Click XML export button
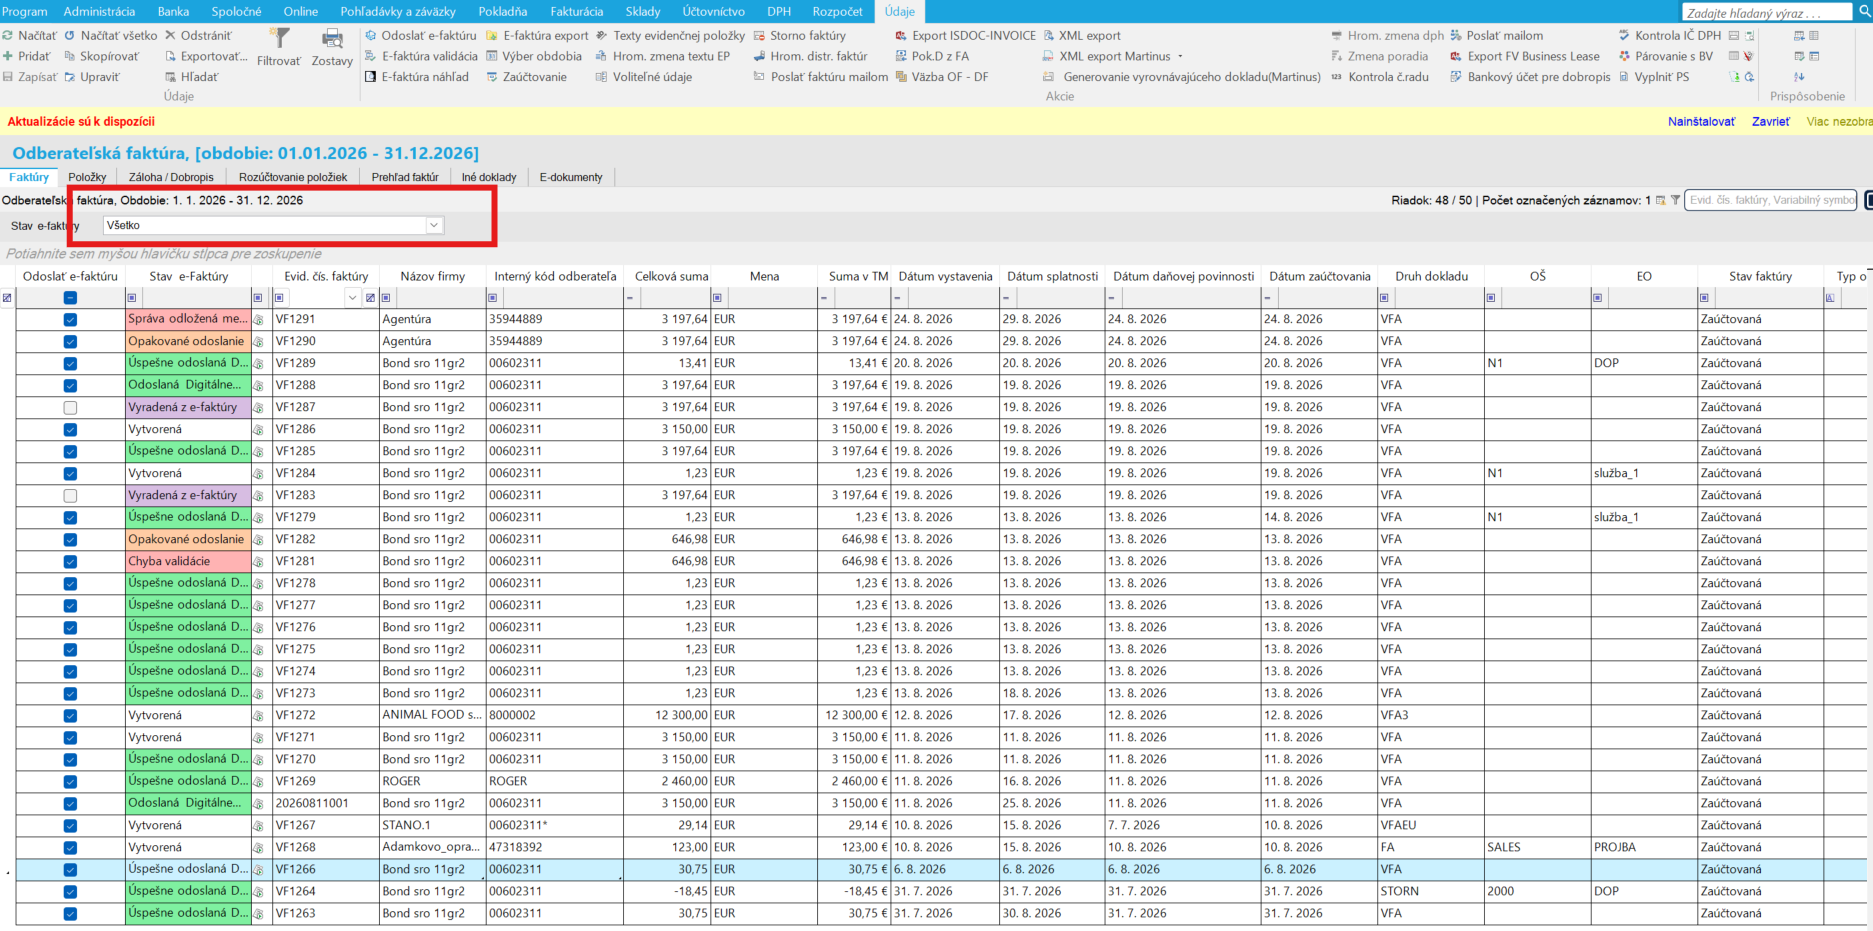 (x=1082, y=35)
